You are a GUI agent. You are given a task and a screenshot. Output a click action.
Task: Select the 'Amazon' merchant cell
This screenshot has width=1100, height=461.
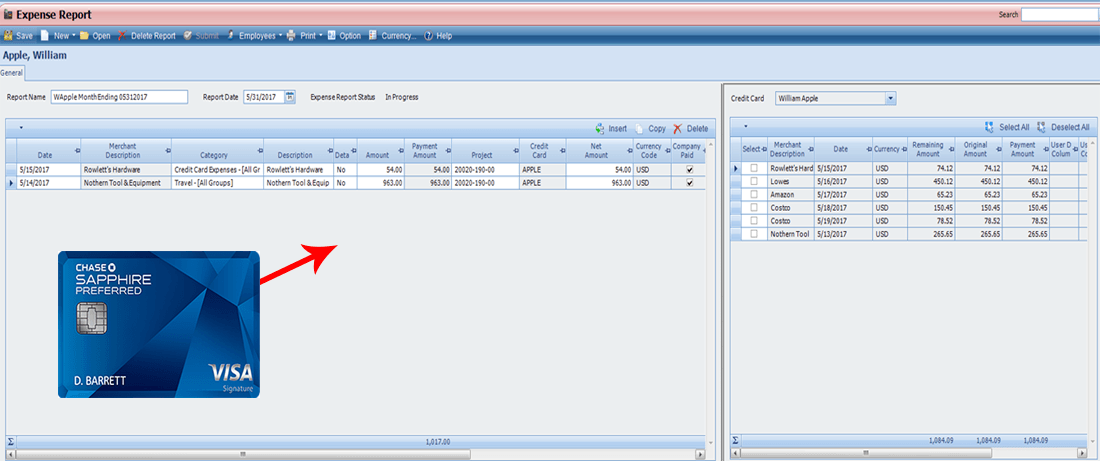click(791, 194)
